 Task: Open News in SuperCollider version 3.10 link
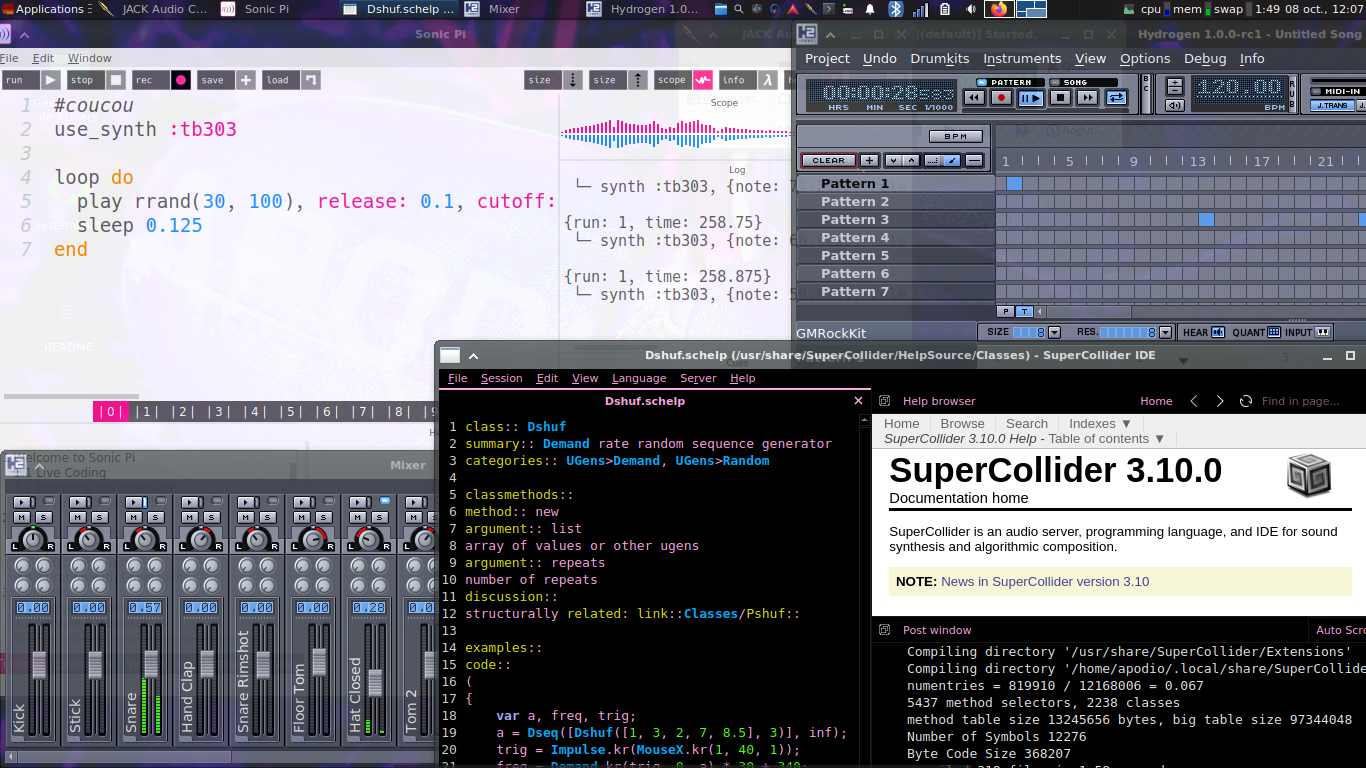1044,581
